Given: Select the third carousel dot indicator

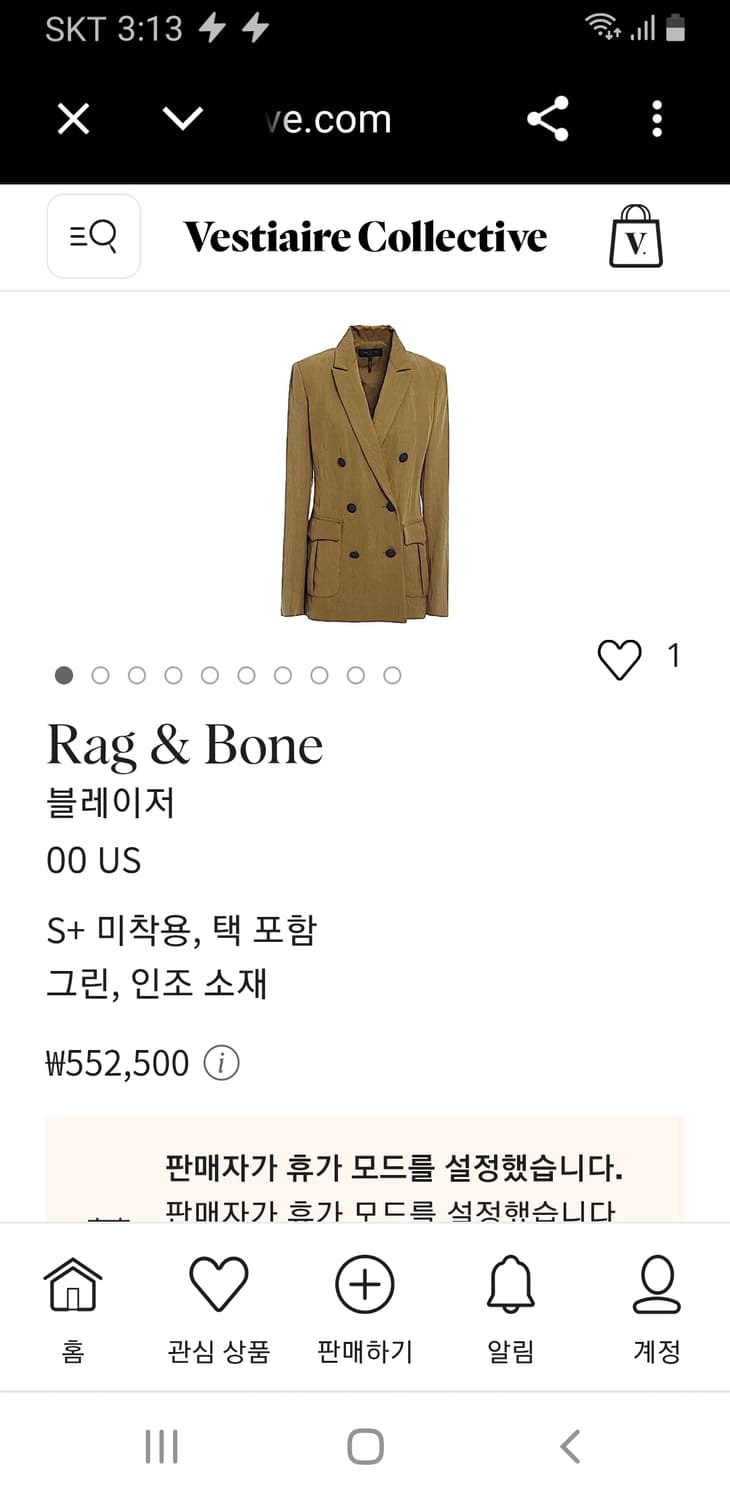Looking at the screenshot, I should 137,675.
